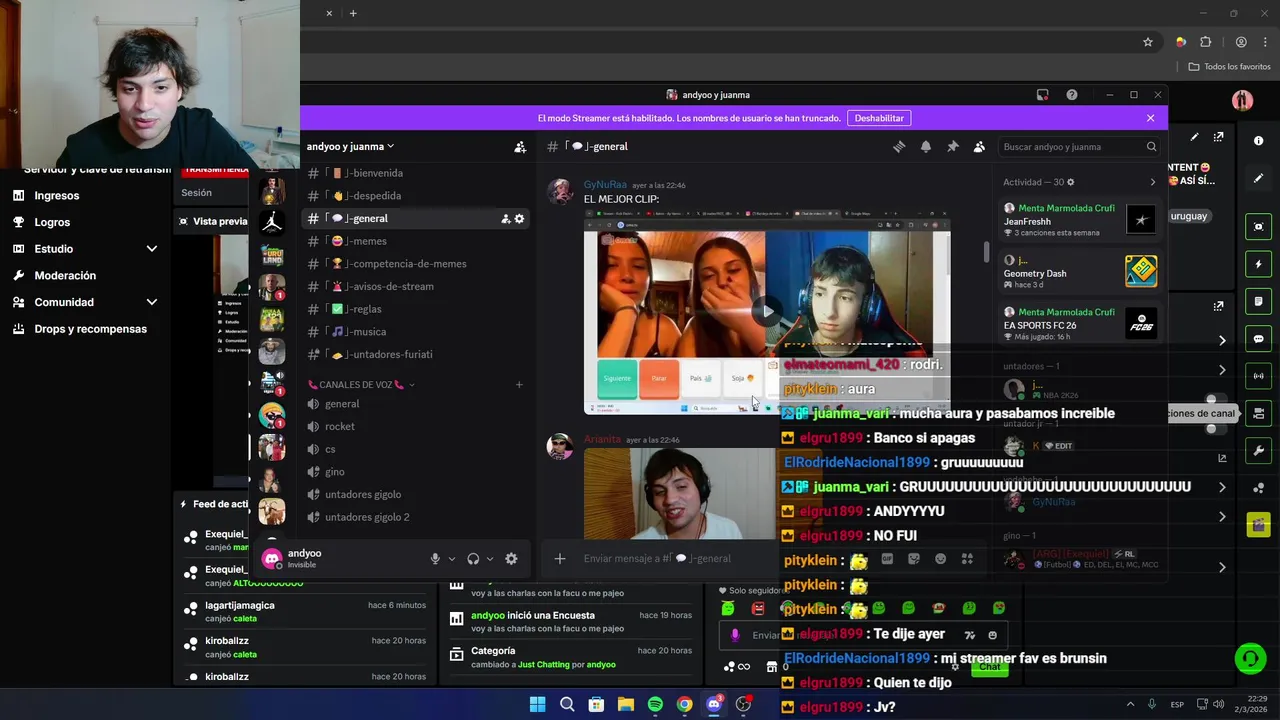Open the musica text channel
The image size is (1280, 720).
pyautogui.click(x=417, y=332)
